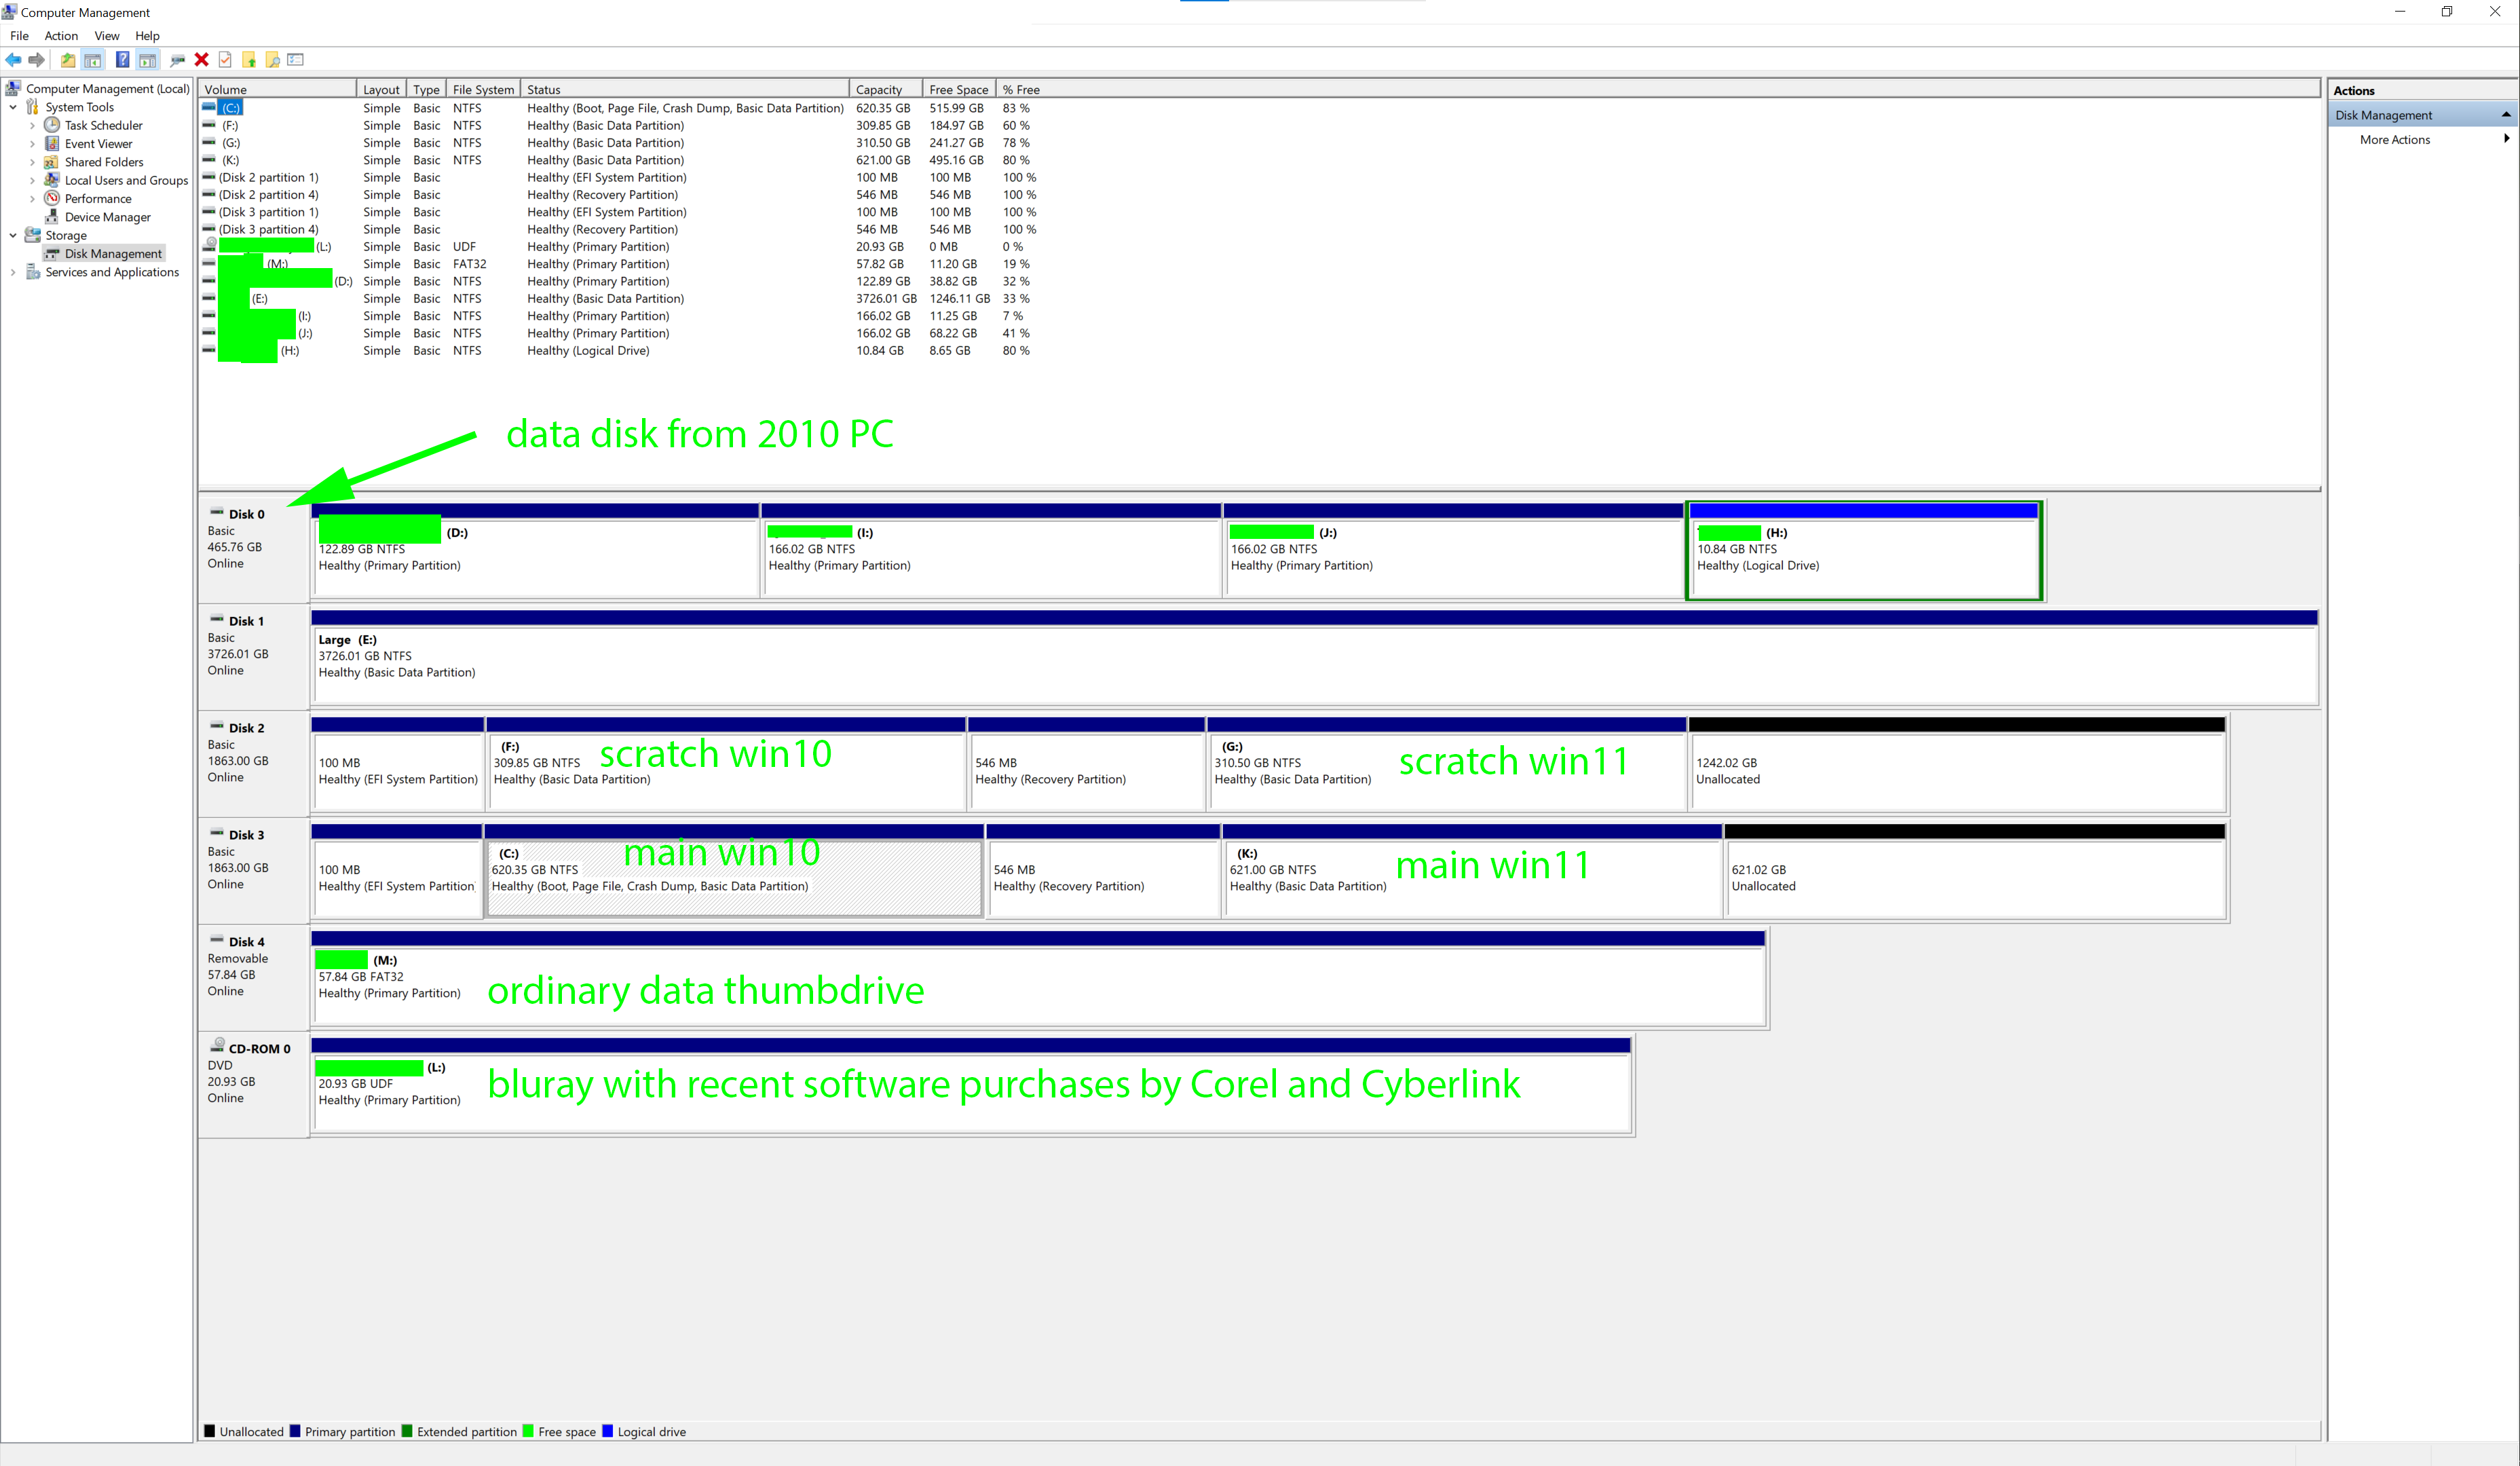Screen dimensions: 2520x1466
Task: Expand the Services and Applications node
Action: tap(13, 272)
